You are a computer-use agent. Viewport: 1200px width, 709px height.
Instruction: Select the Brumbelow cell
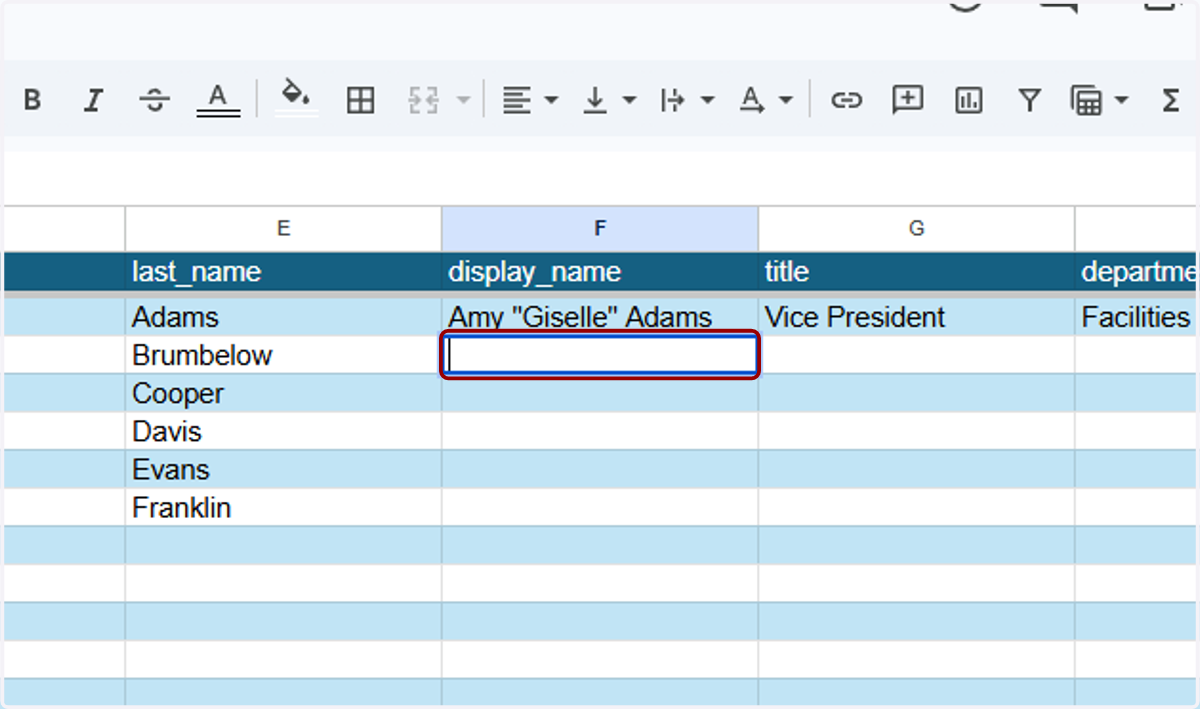point(283,356)
